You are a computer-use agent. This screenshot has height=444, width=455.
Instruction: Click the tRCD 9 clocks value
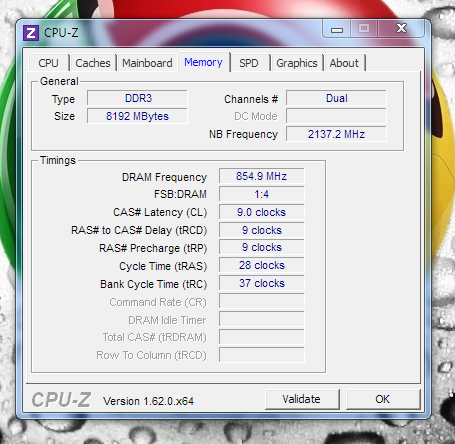coord(262,230)
